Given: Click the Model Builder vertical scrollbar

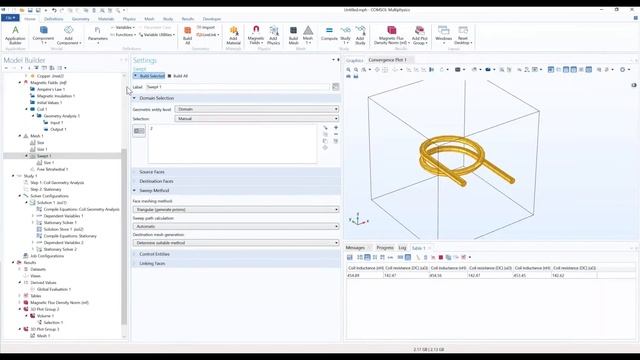Looking at the screenshot, I should click(124, 238).
